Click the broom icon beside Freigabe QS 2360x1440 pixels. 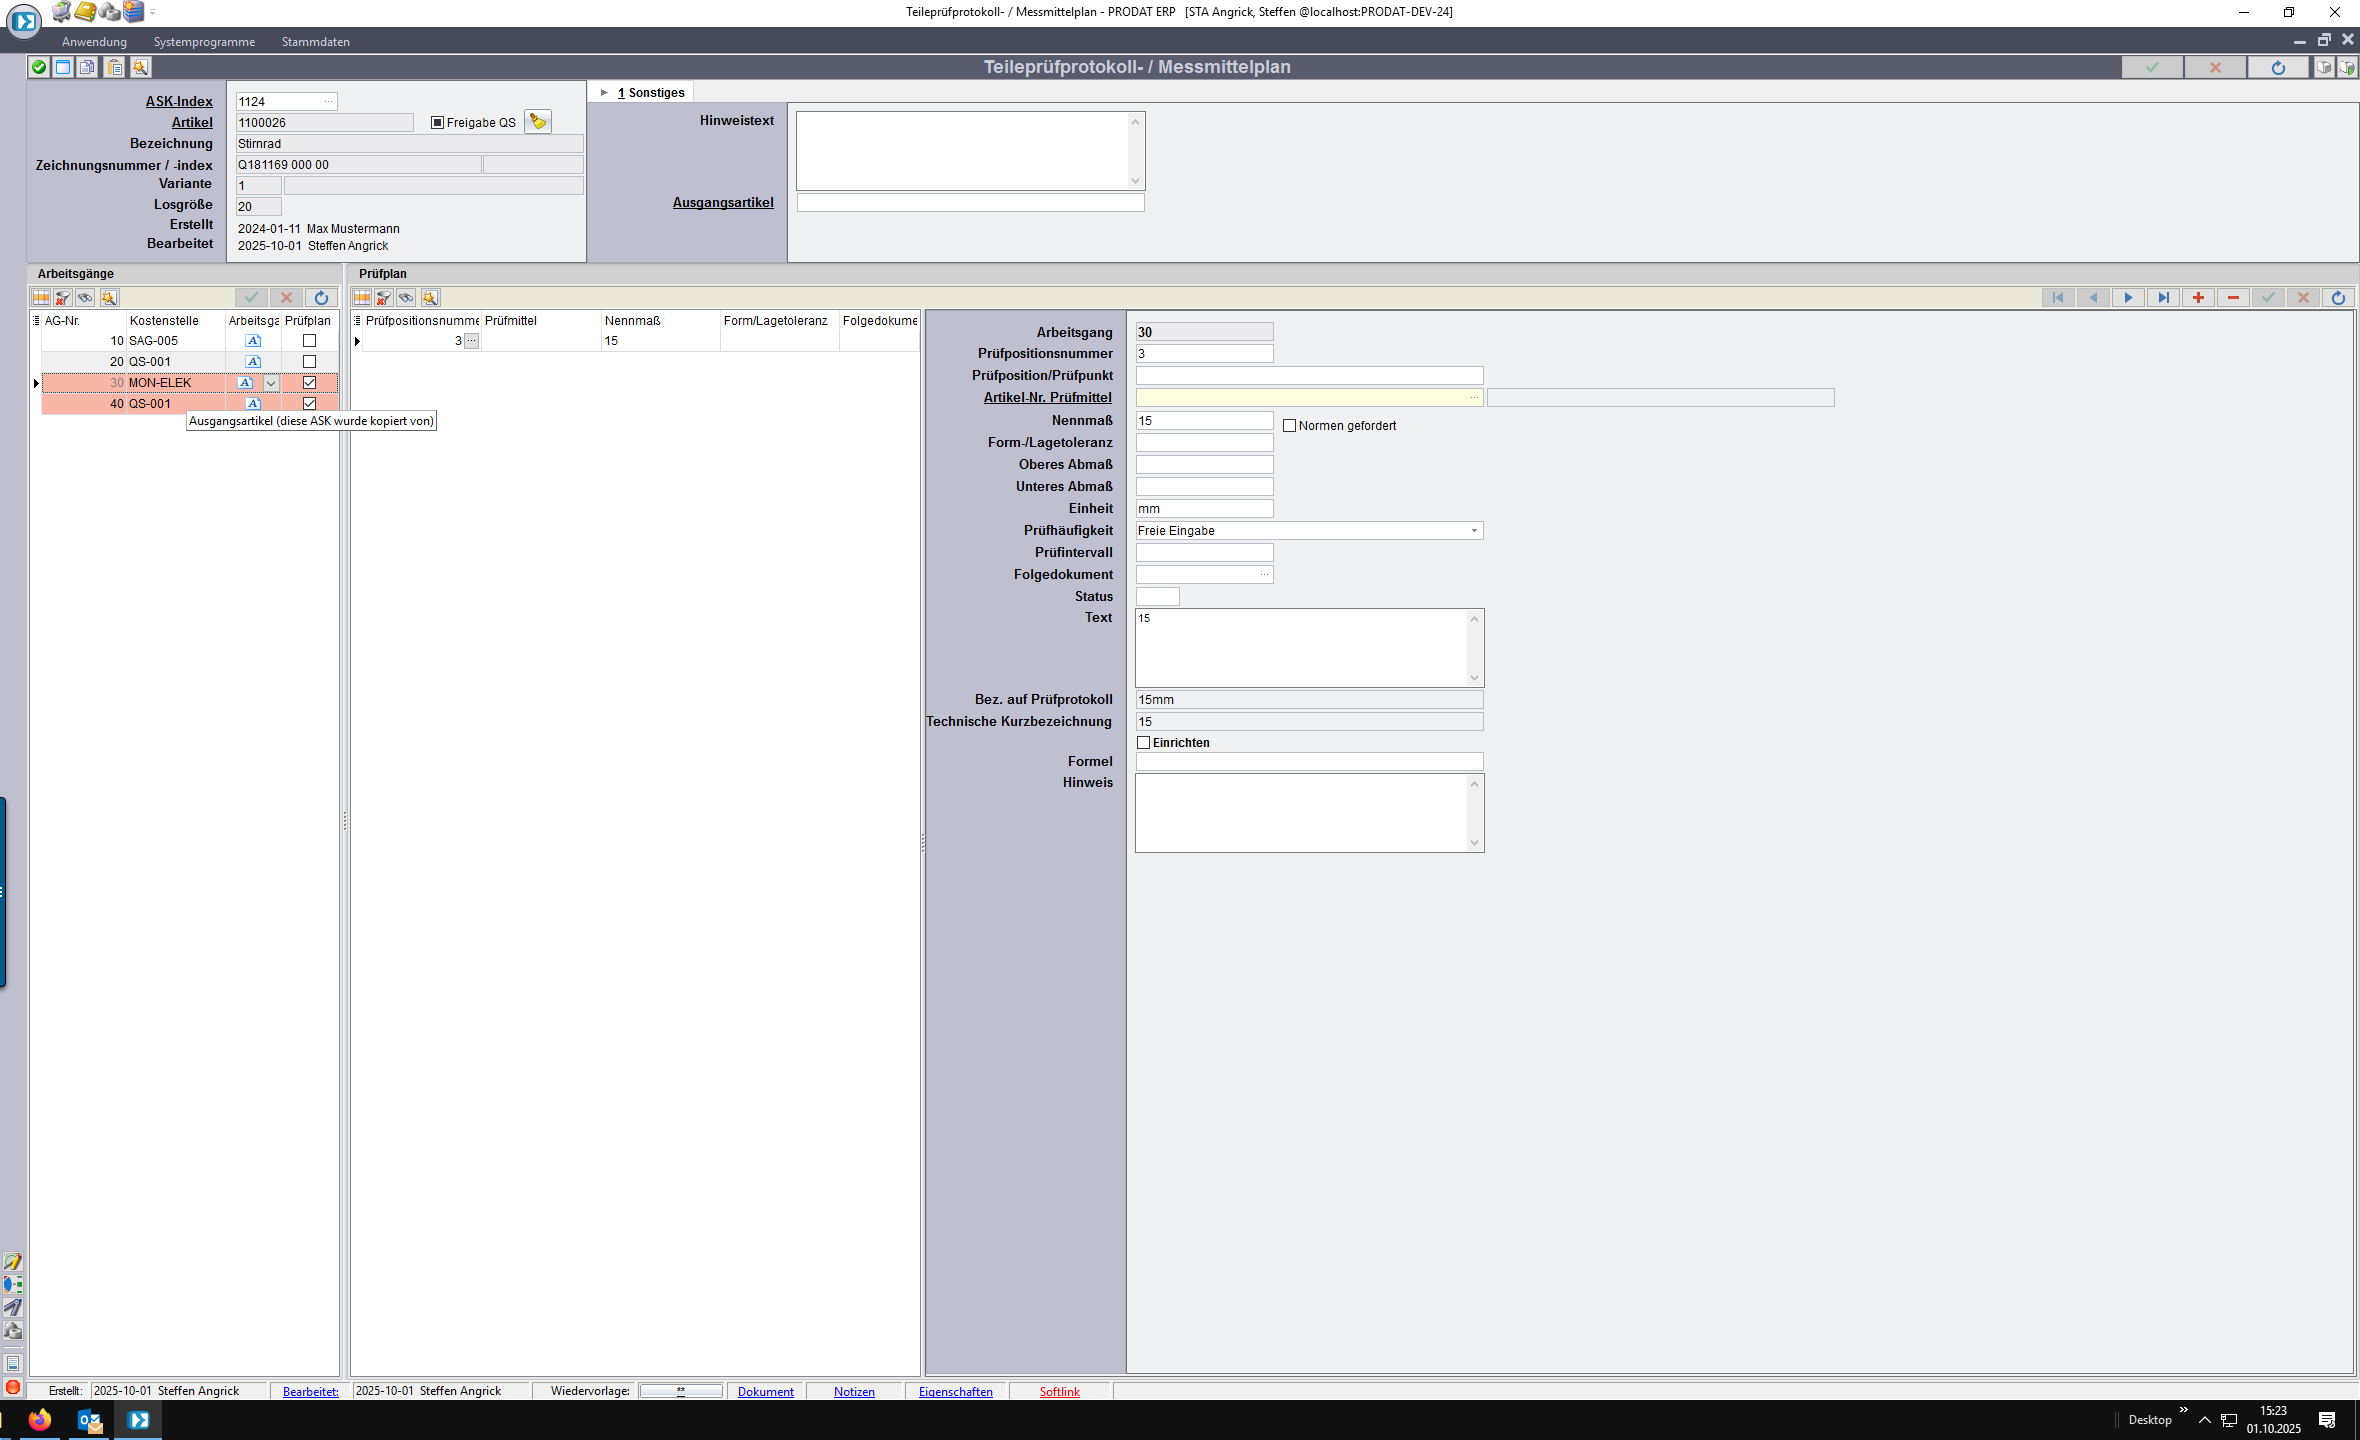538,122
